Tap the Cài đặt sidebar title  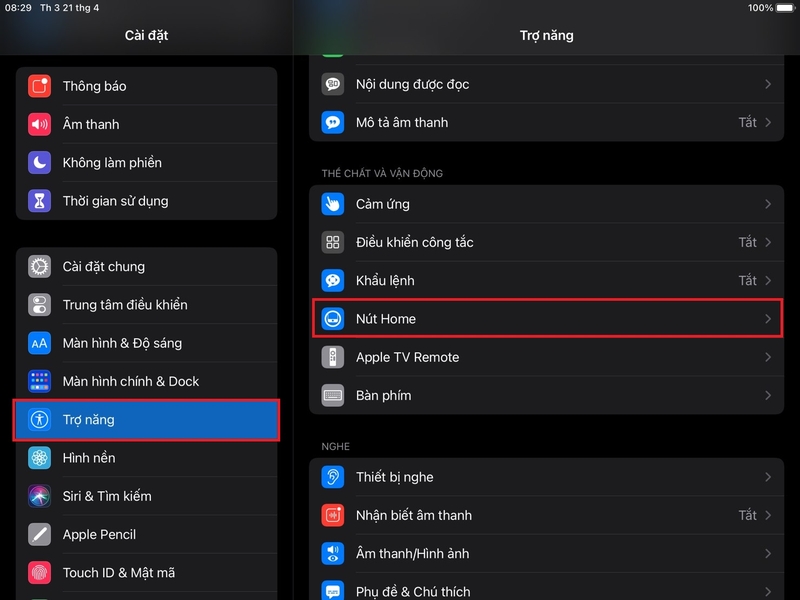146,35
